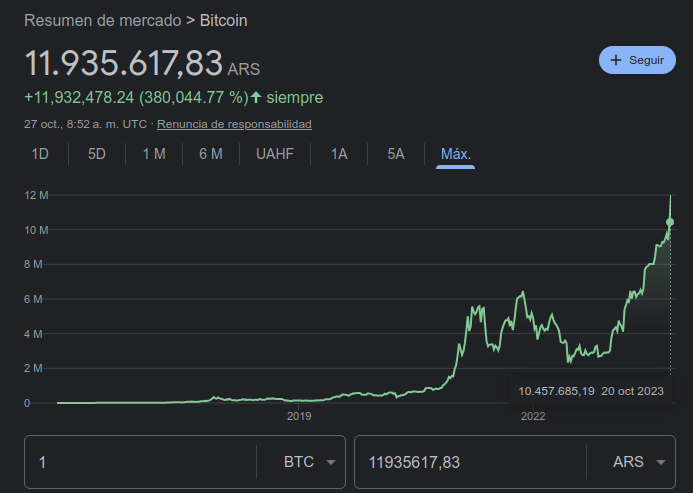Viewport: 693px width, 493px height.
Task: Click the 2019 axis label
Action: (299, 416)
